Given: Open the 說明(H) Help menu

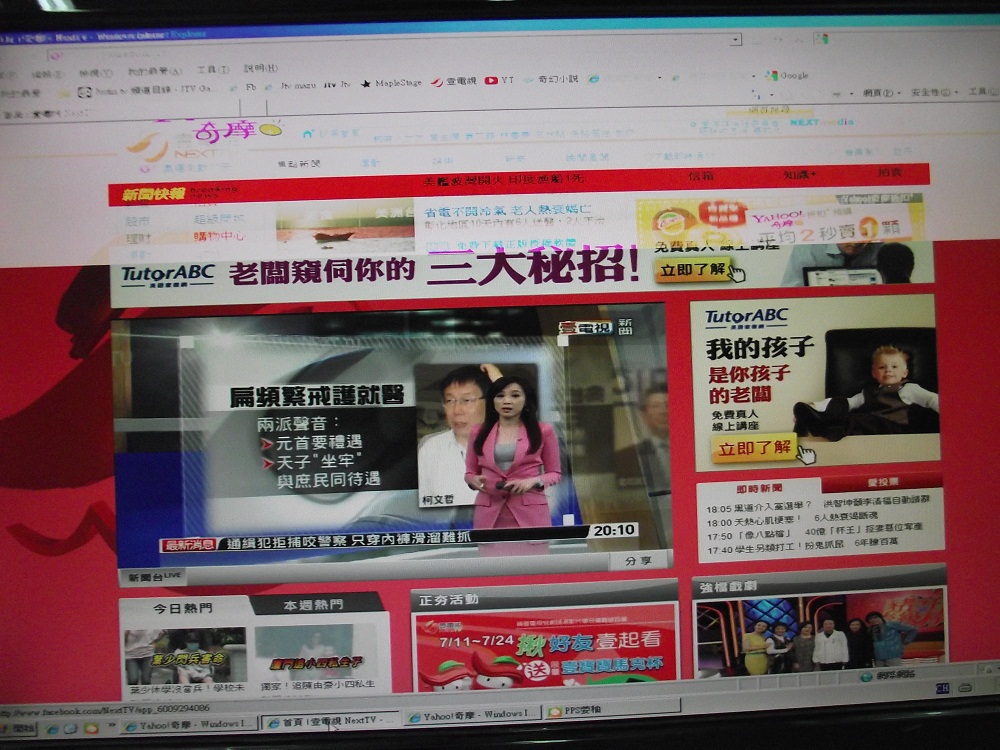Looking at the screenshot, I should click(260, 68).
